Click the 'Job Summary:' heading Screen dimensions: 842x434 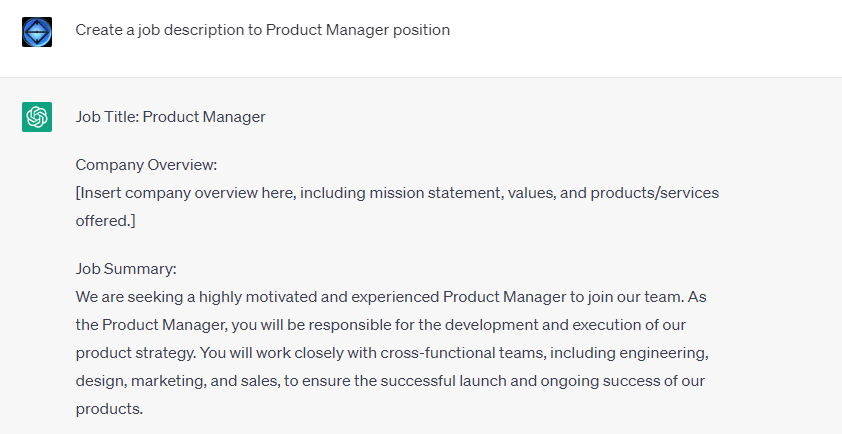[126, 269]
